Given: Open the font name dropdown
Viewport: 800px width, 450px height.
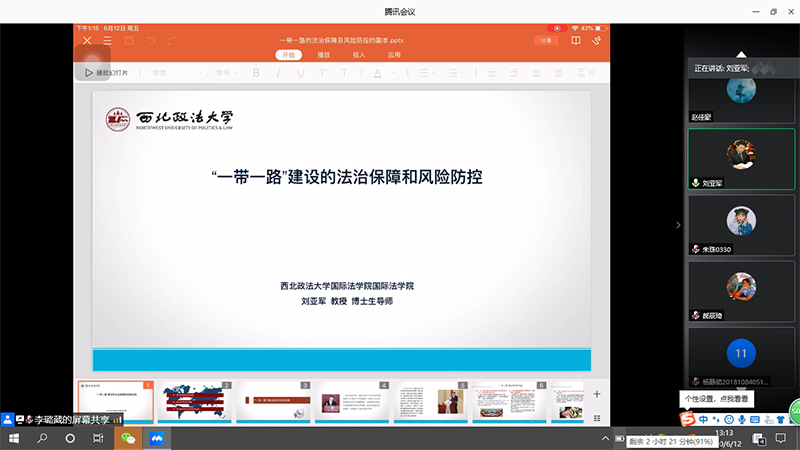Looking at the screenshot, I should [x=175, y=73].
